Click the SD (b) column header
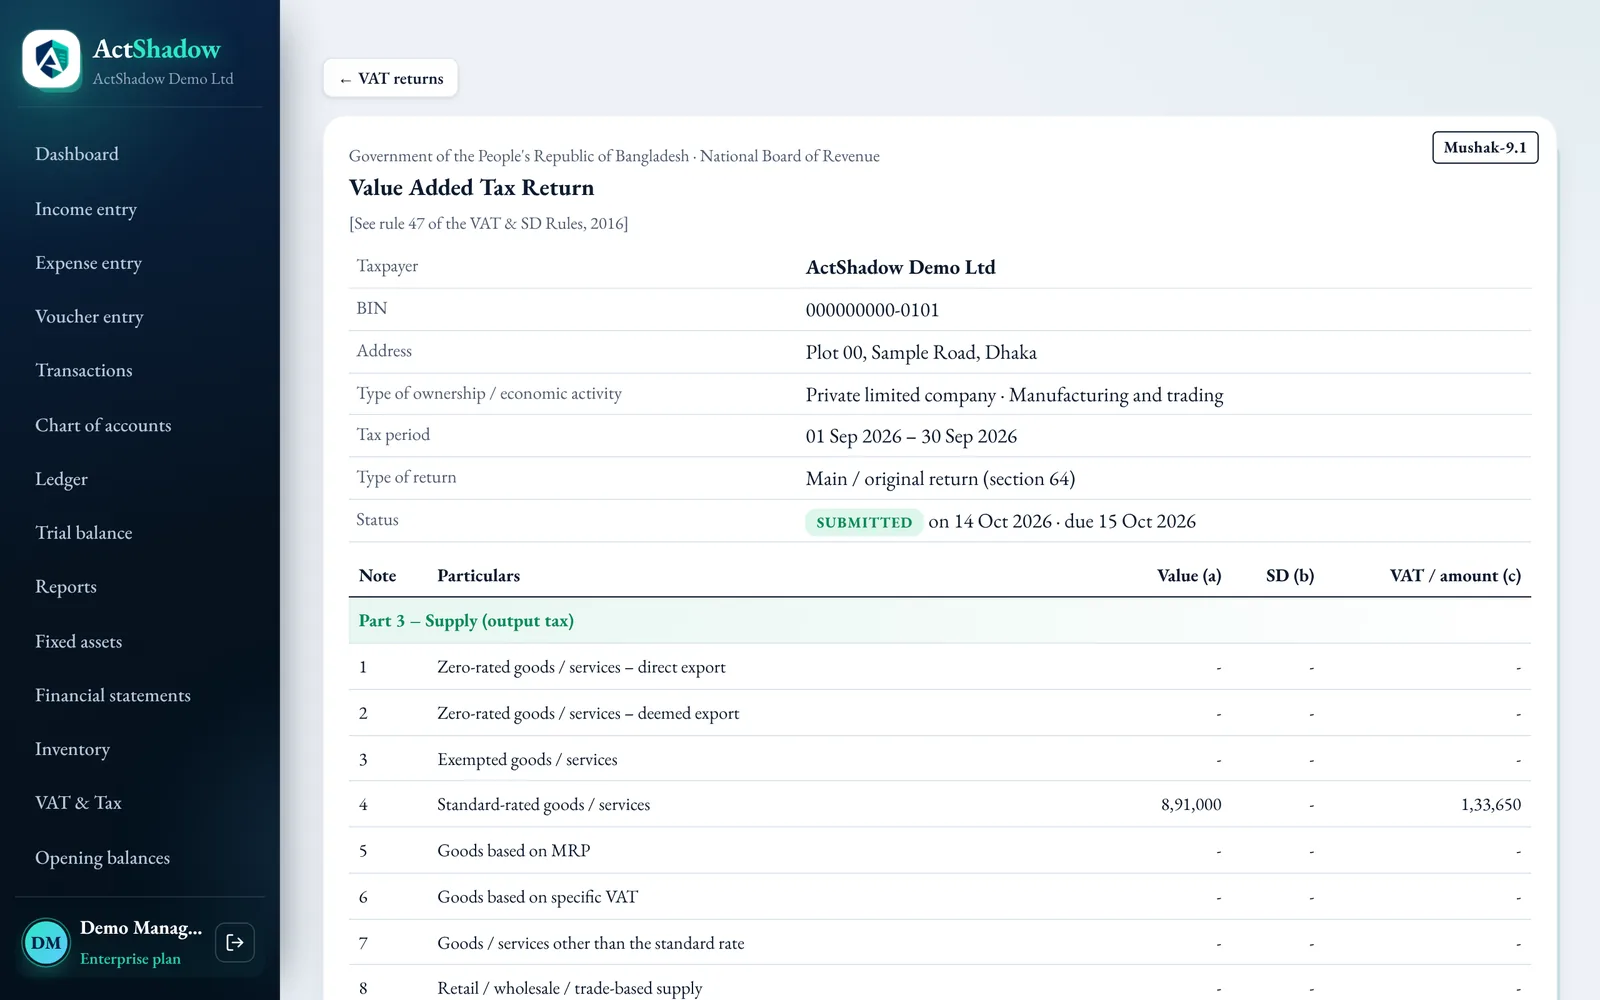1600x1000 pixels. click(x=1290, y=576)
